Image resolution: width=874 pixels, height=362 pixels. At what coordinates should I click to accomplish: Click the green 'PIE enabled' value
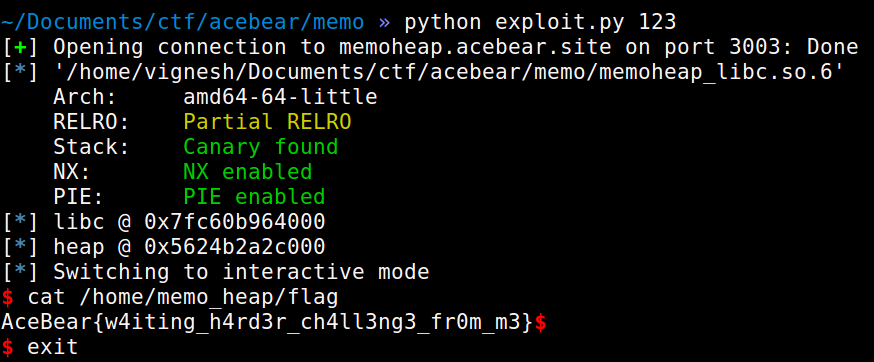254,197
